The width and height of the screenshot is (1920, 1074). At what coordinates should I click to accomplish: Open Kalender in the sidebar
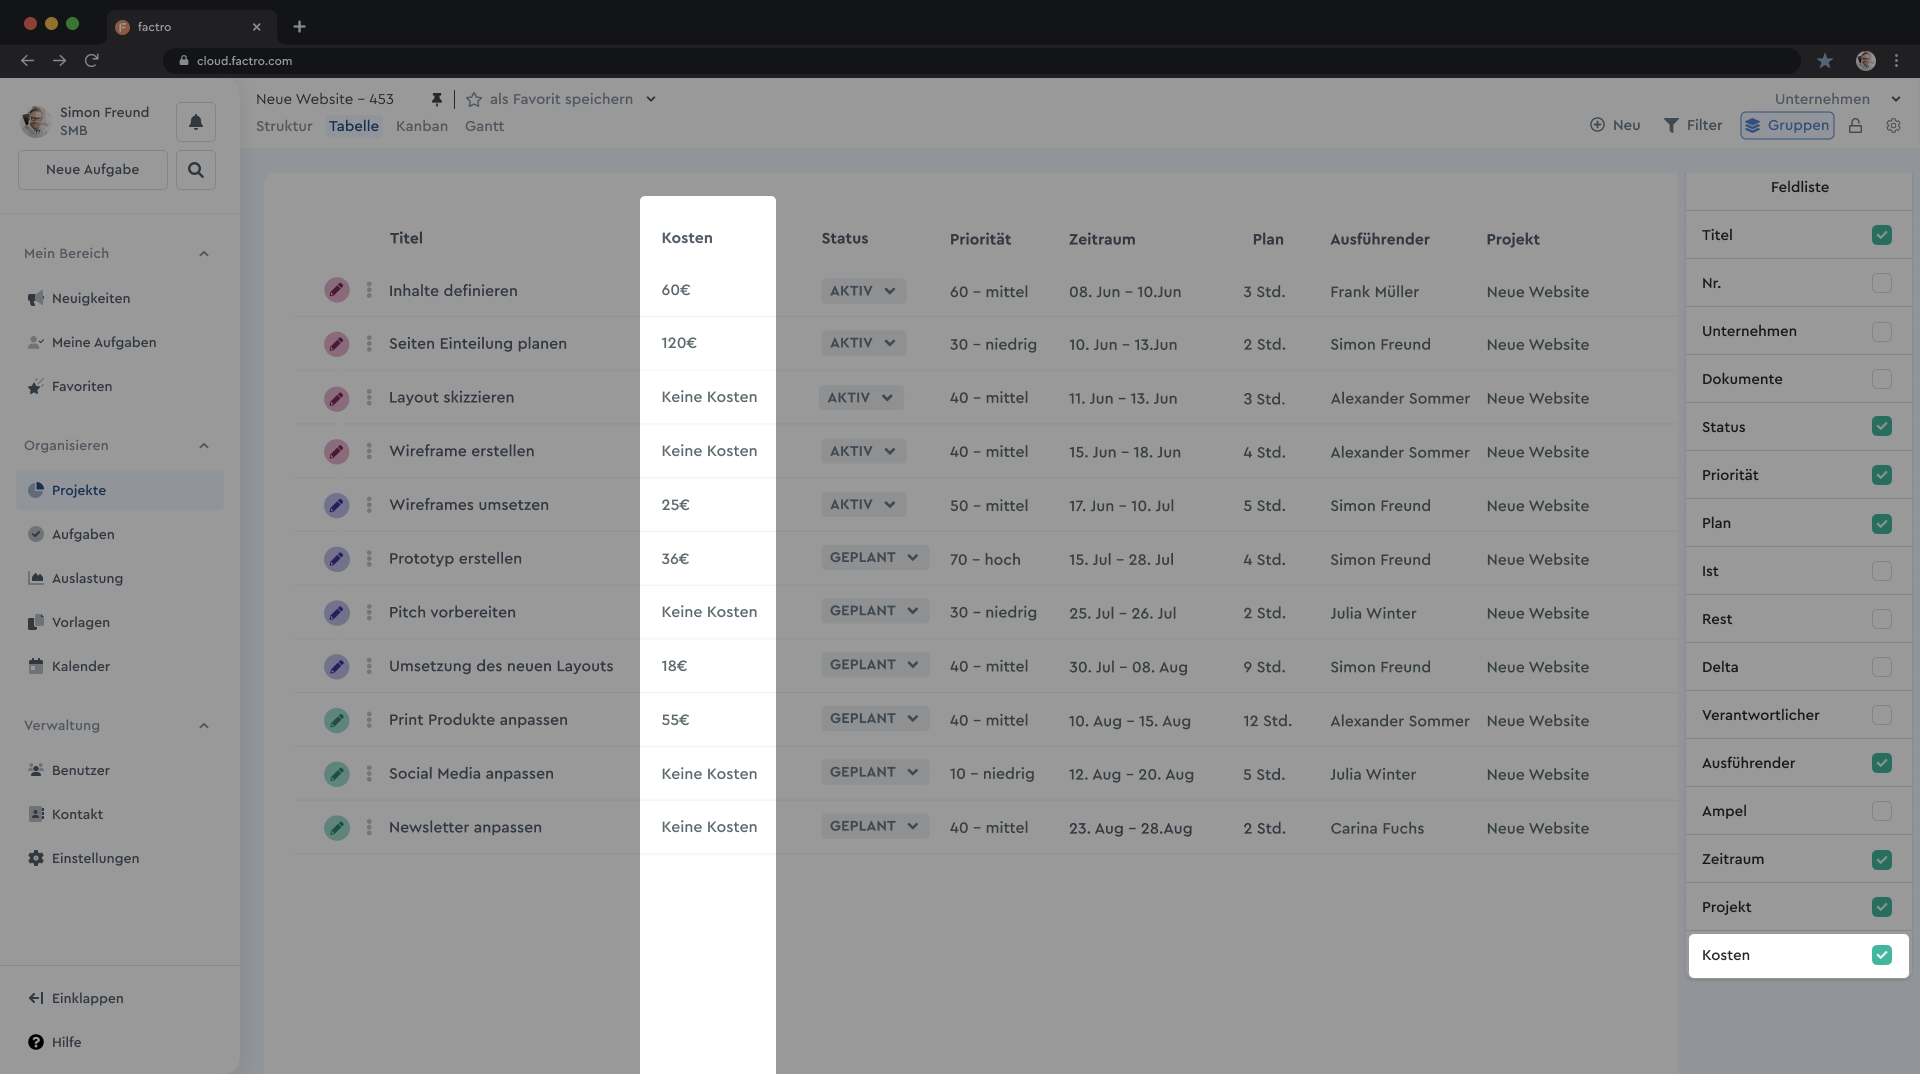pyautogui.click(x=81, y=666)
